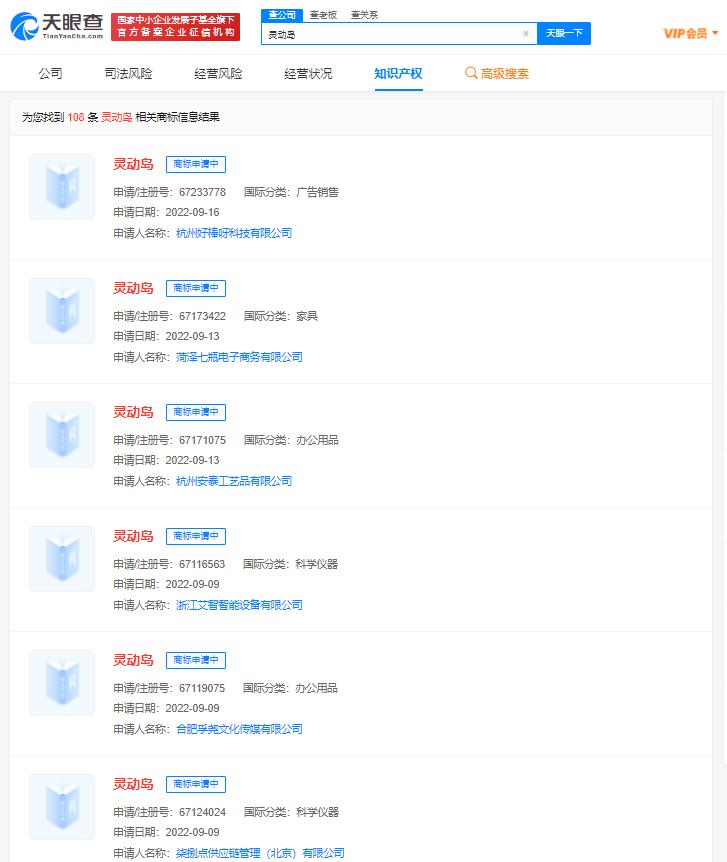Click 商标申请中 tag for application 67119075

tap(196, 660)
